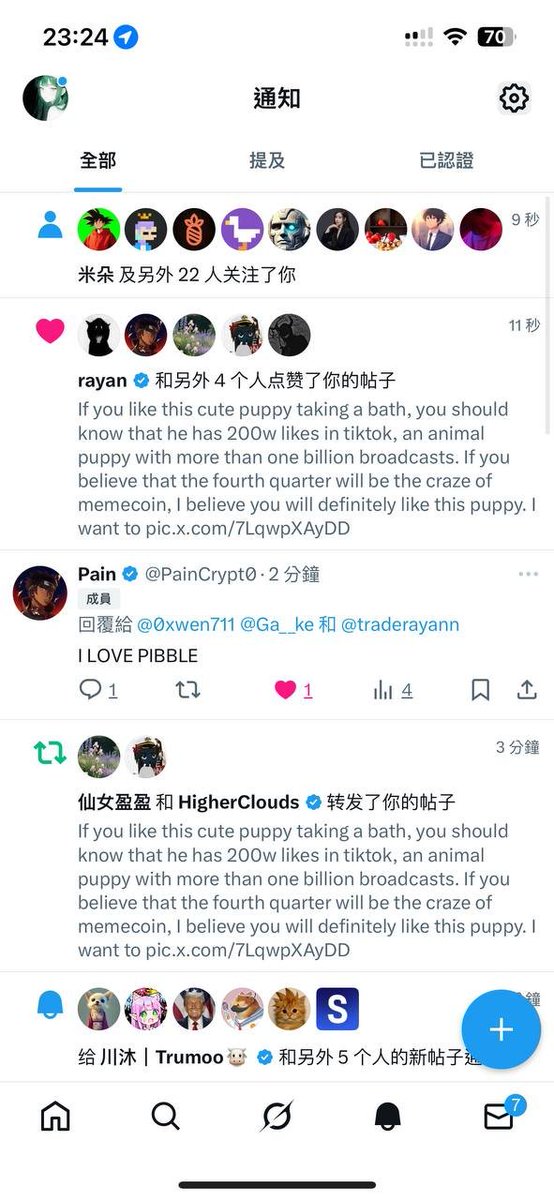554x1200 pixels.
Task: Tap the Home icon in bottom bar
Action: click(55, 1116)
